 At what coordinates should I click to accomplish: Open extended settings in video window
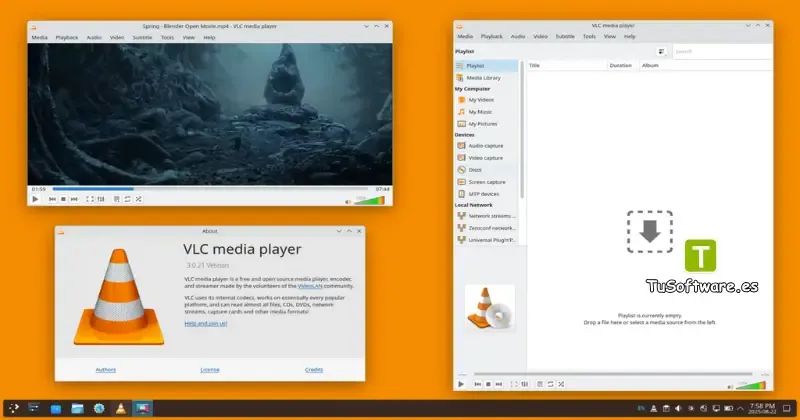pyautogui.click(x=101, y=199)
